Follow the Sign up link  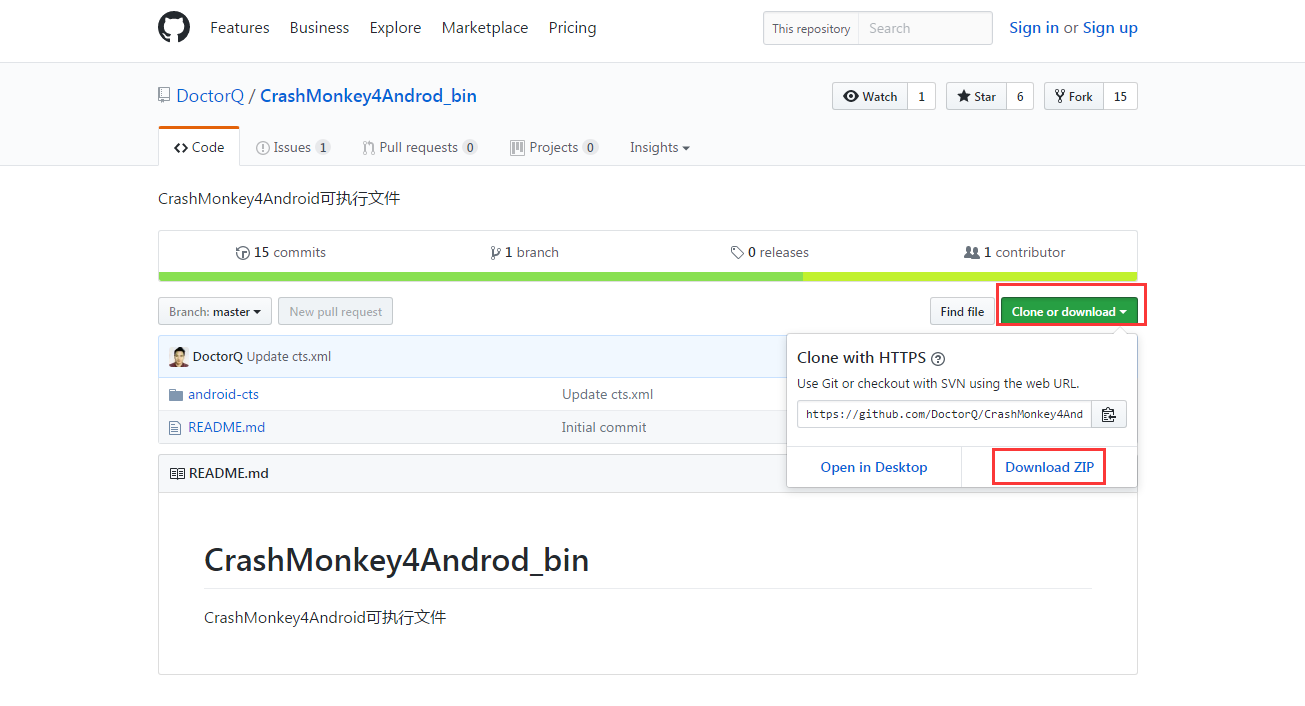click(x=1110, y=28)
